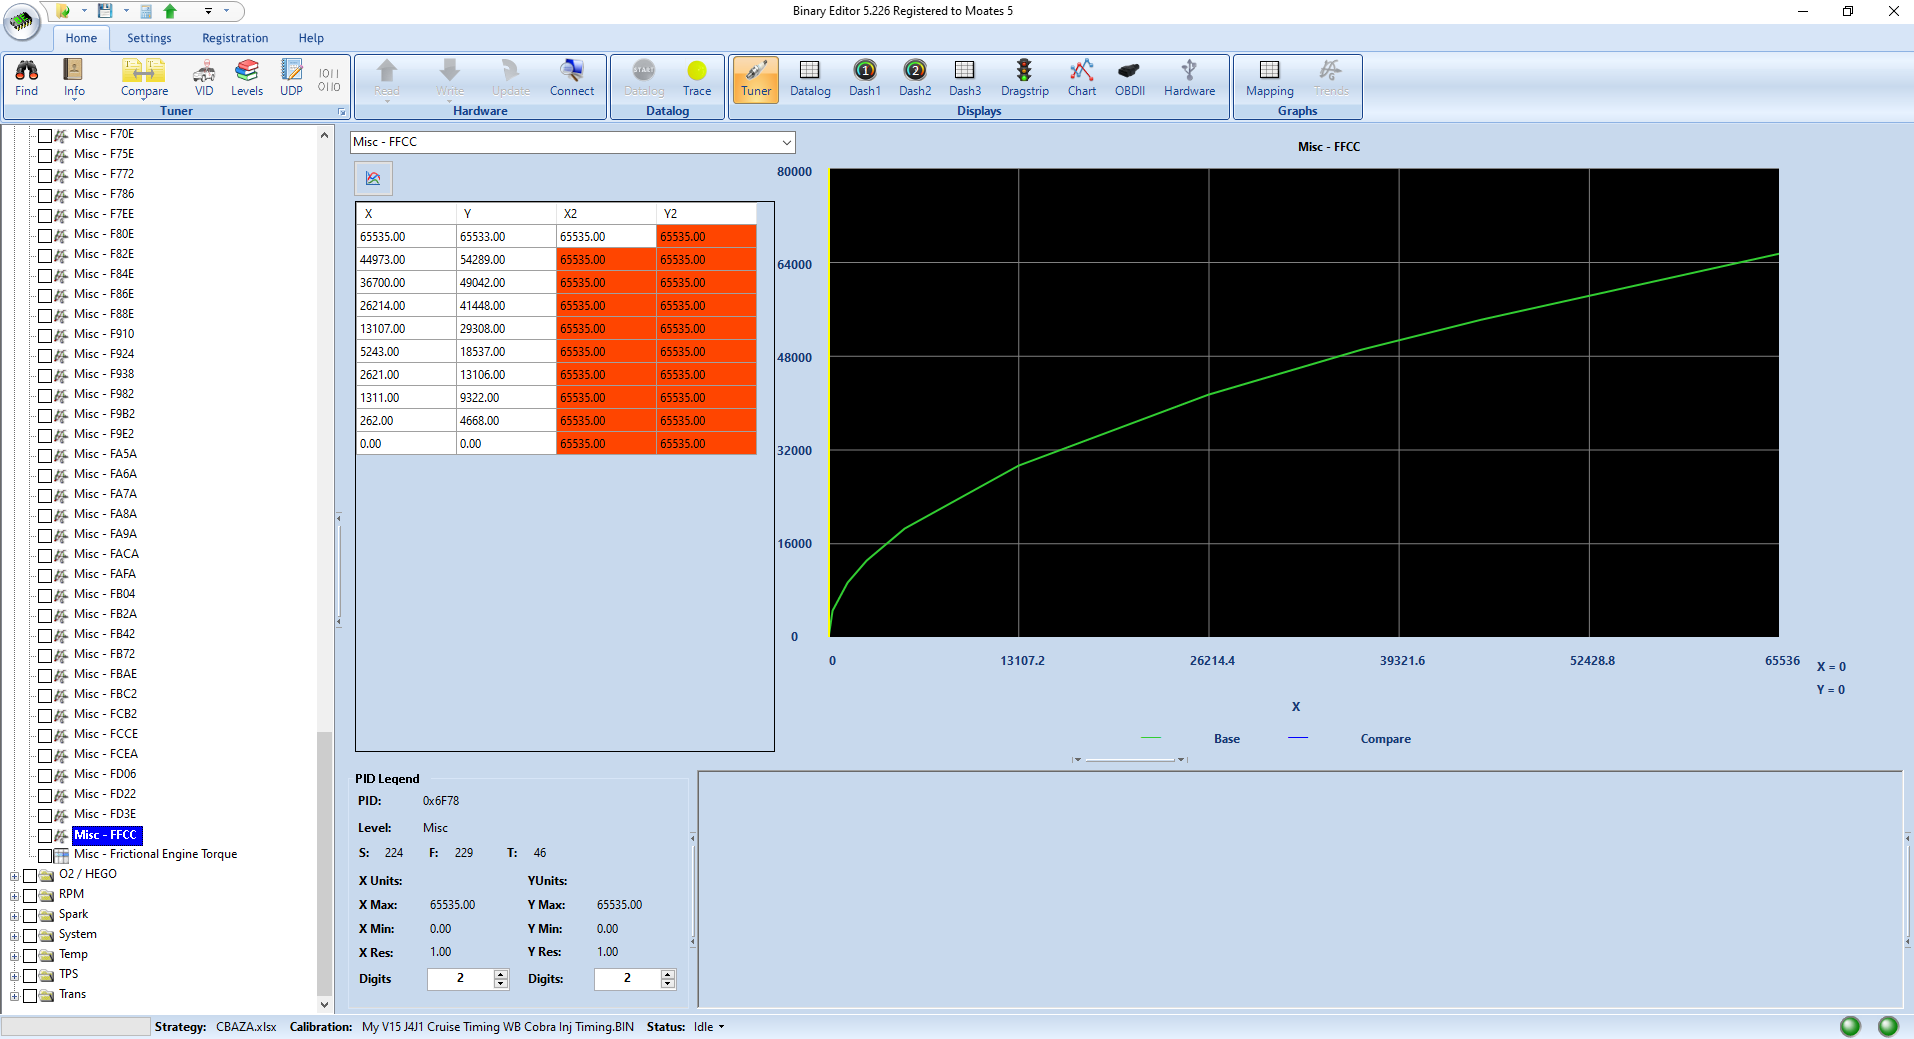This screenshot has height=1039, width=1914.
Task: Open the Mapping graph
Action: [1269, 78]
